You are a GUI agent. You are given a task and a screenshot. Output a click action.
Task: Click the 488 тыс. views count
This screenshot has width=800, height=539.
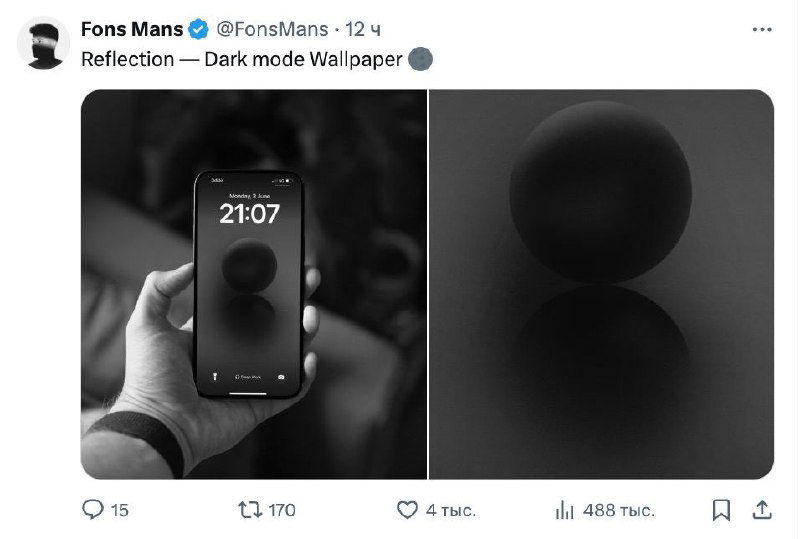click(x=618, y=510)
